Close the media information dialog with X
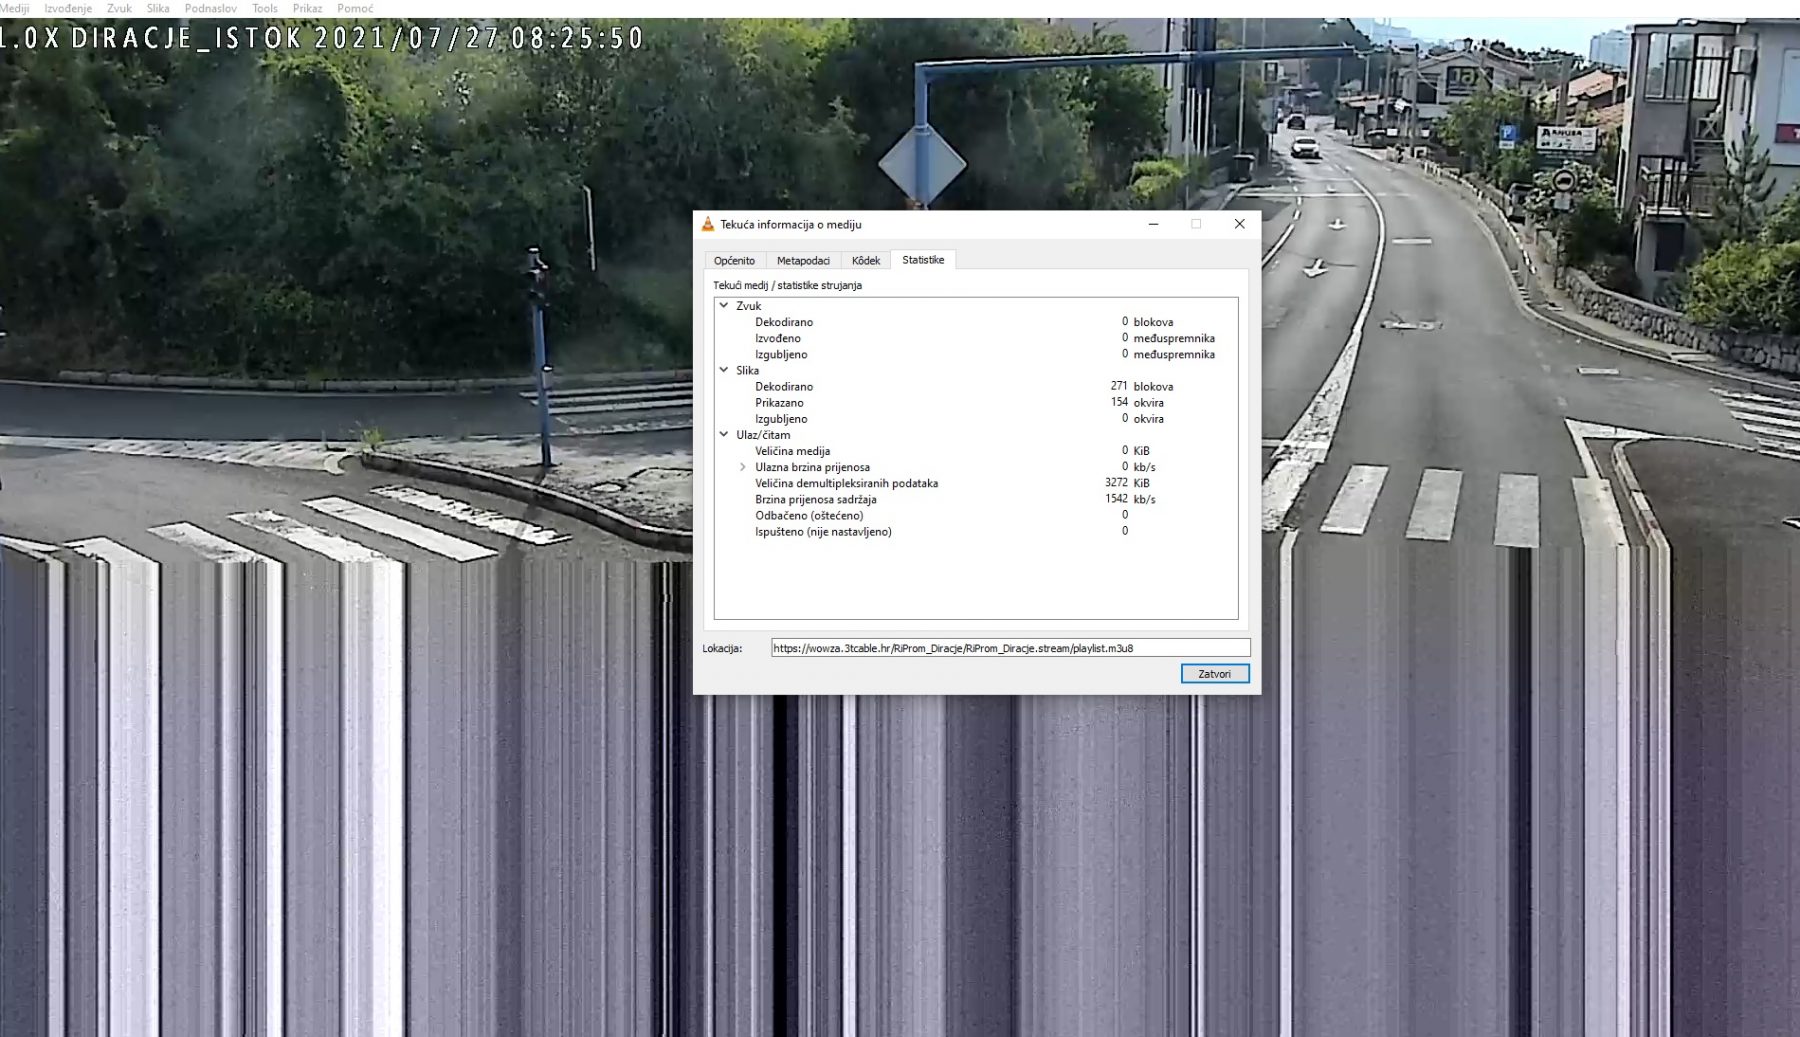 [1239, 224]
